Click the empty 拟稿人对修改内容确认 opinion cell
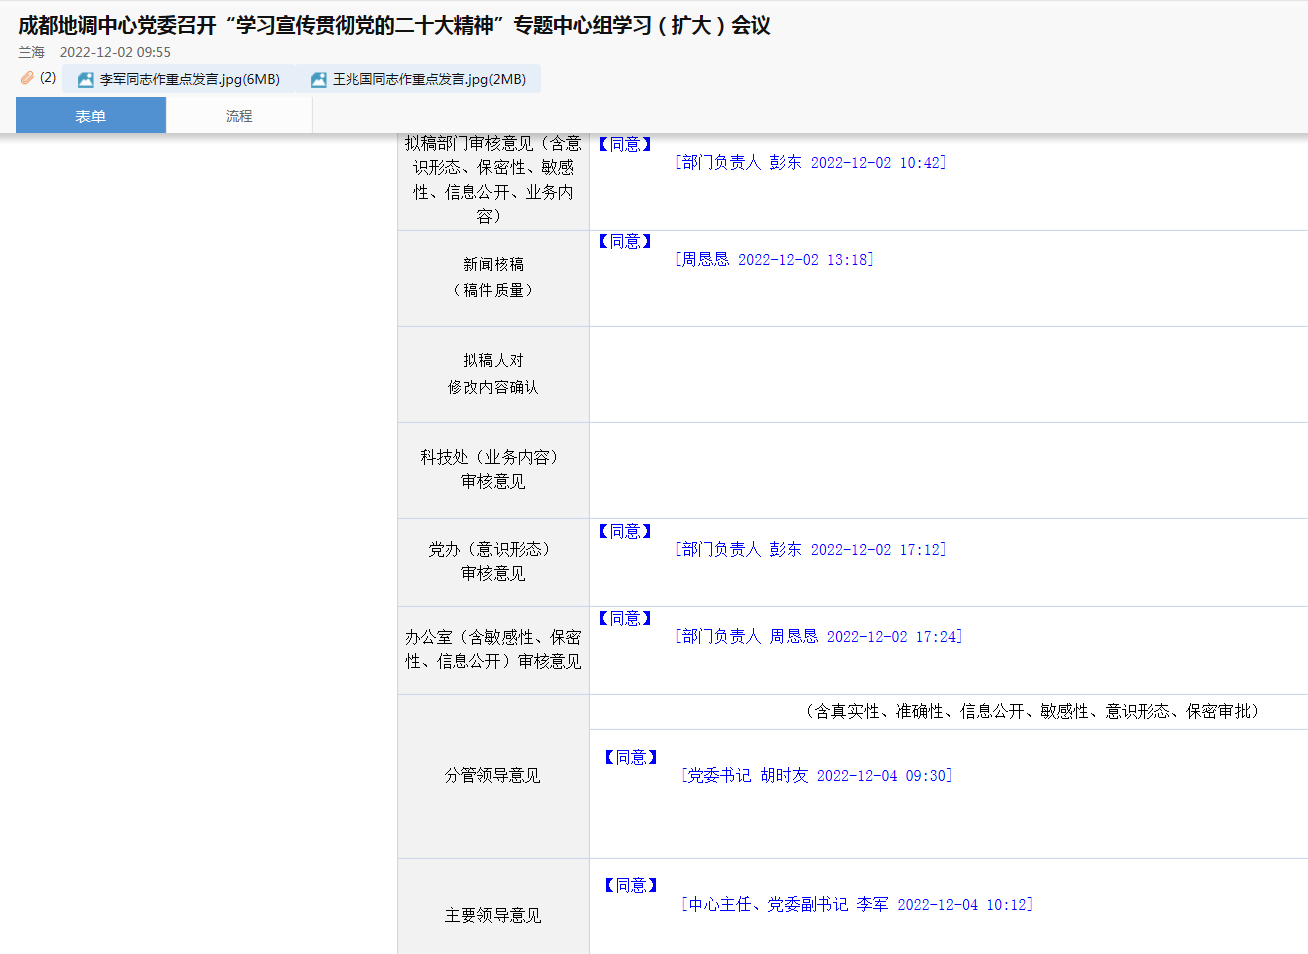Viewport: 1308px width, 954px height. pos(948,375)
